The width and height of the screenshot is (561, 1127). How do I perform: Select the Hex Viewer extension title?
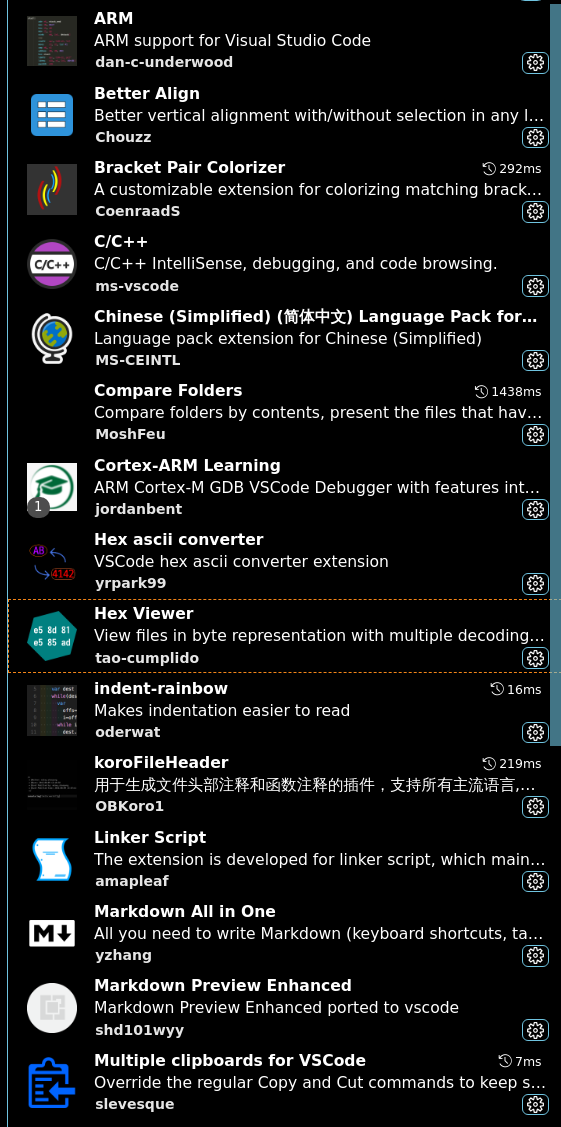click(144, 613)
